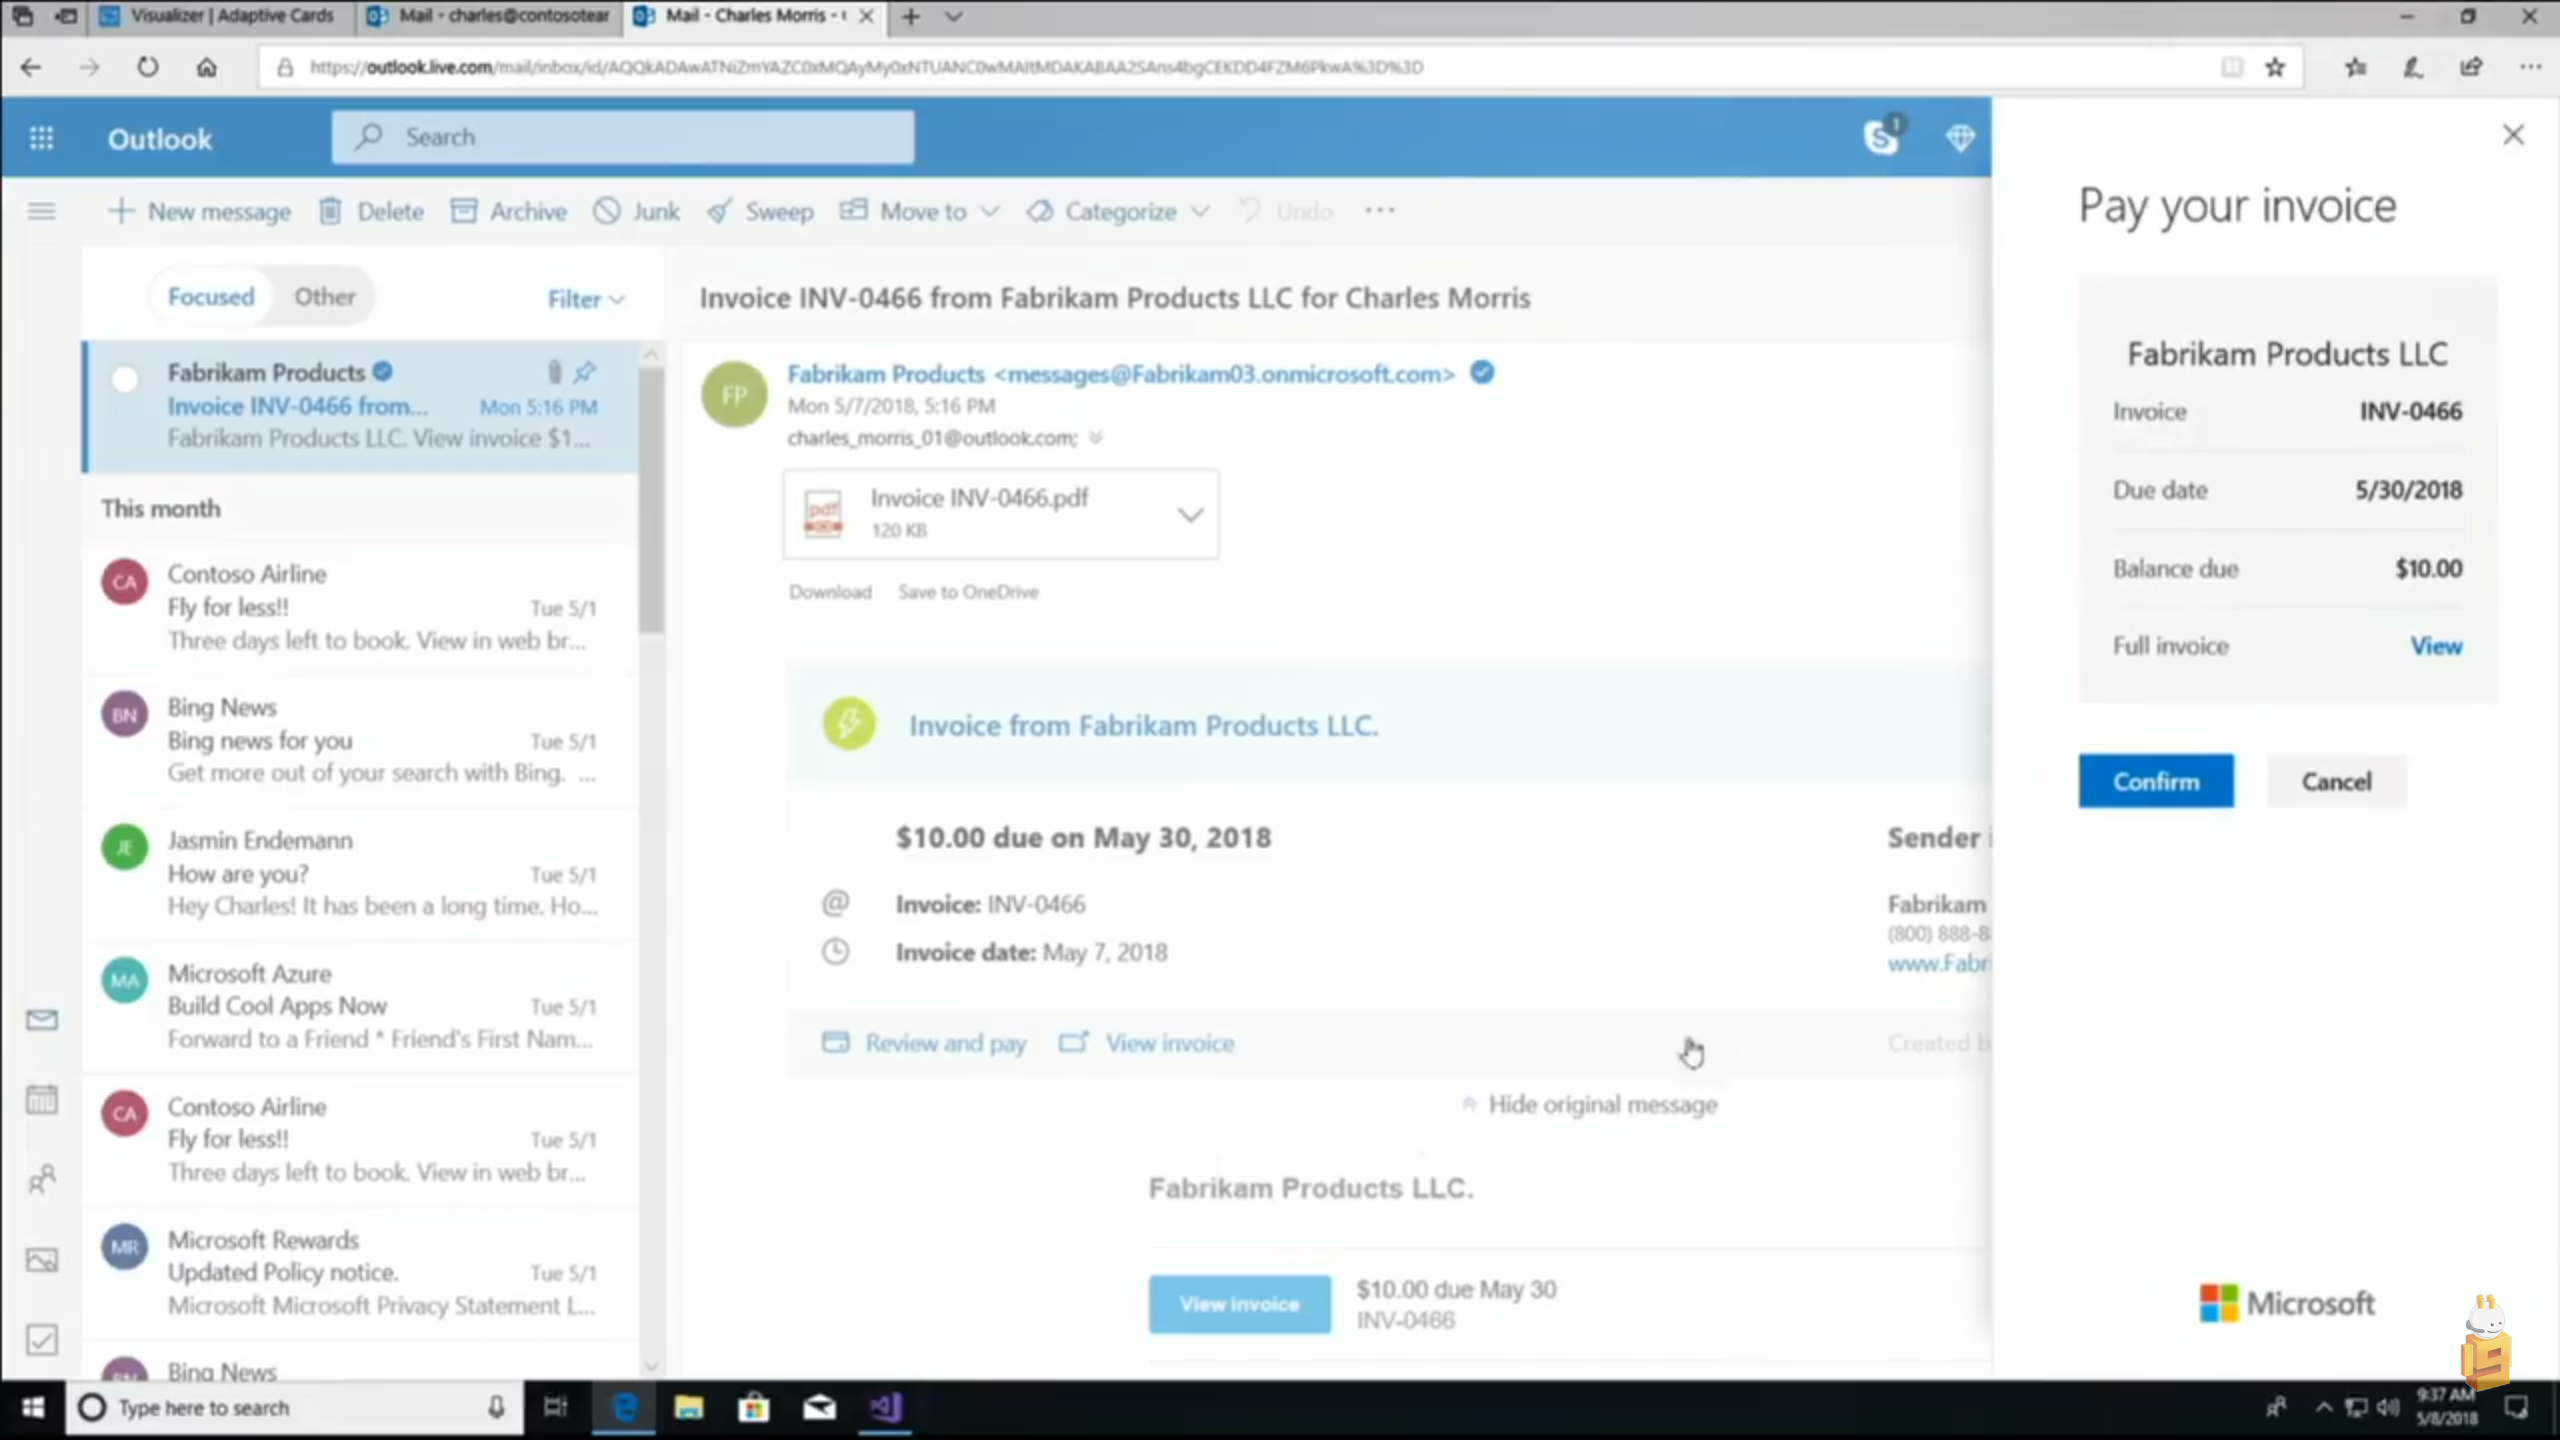Screen dimensions: 2560x1440
Task: Click the Skype icon in header
Action: 1881,137
